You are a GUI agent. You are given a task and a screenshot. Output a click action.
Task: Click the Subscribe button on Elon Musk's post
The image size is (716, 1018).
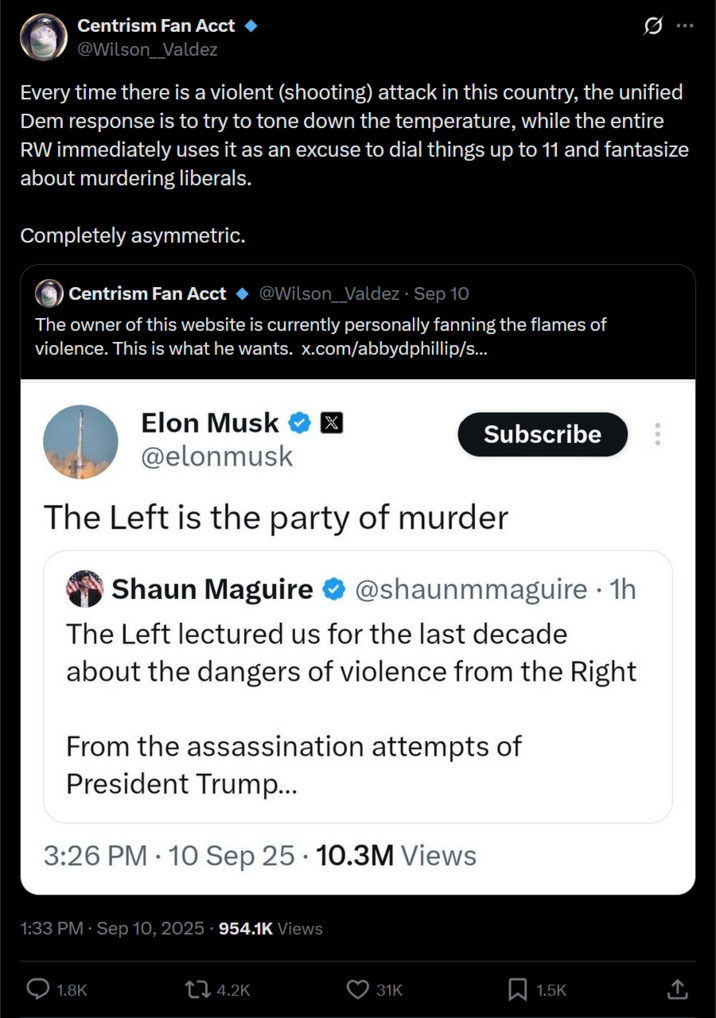pyautogui.click(x=542, y=434)
